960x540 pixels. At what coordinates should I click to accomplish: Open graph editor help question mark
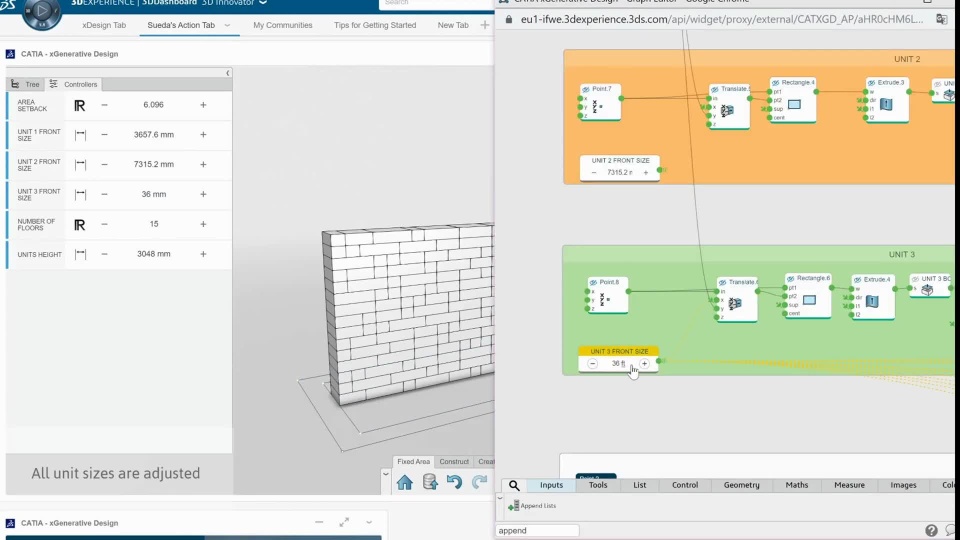931,530
